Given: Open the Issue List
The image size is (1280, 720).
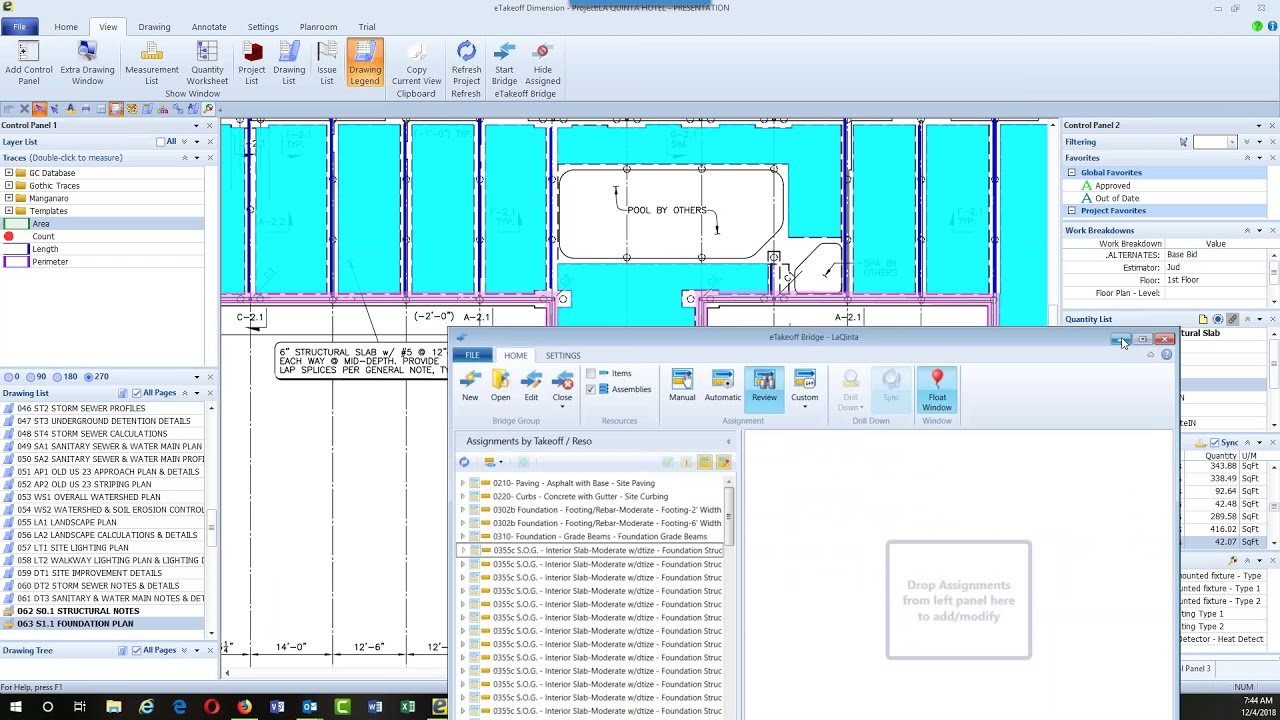Looking at the screenshot, I should [327, 63].
